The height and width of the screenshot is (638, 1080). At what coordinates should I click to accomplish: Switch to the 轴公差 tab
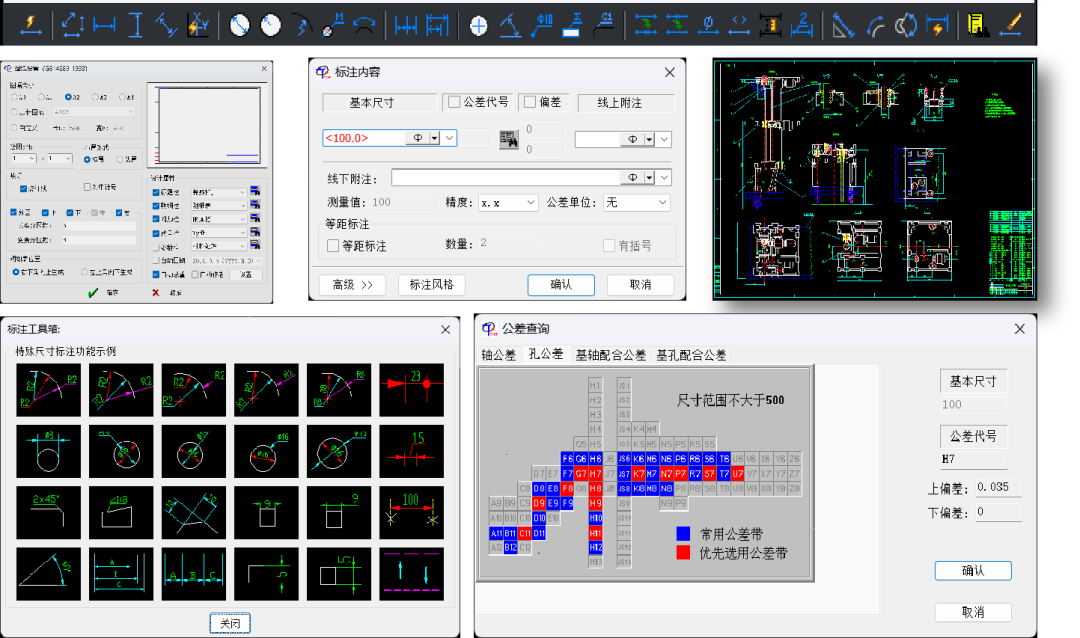tap(499, 355)
